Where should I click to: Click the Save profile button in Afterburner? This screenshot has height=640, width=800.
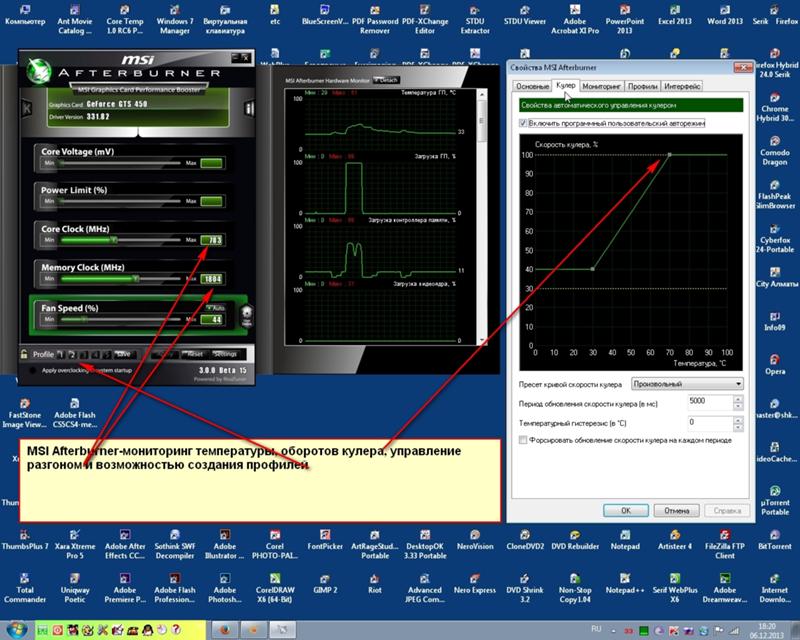pos(123,354)
